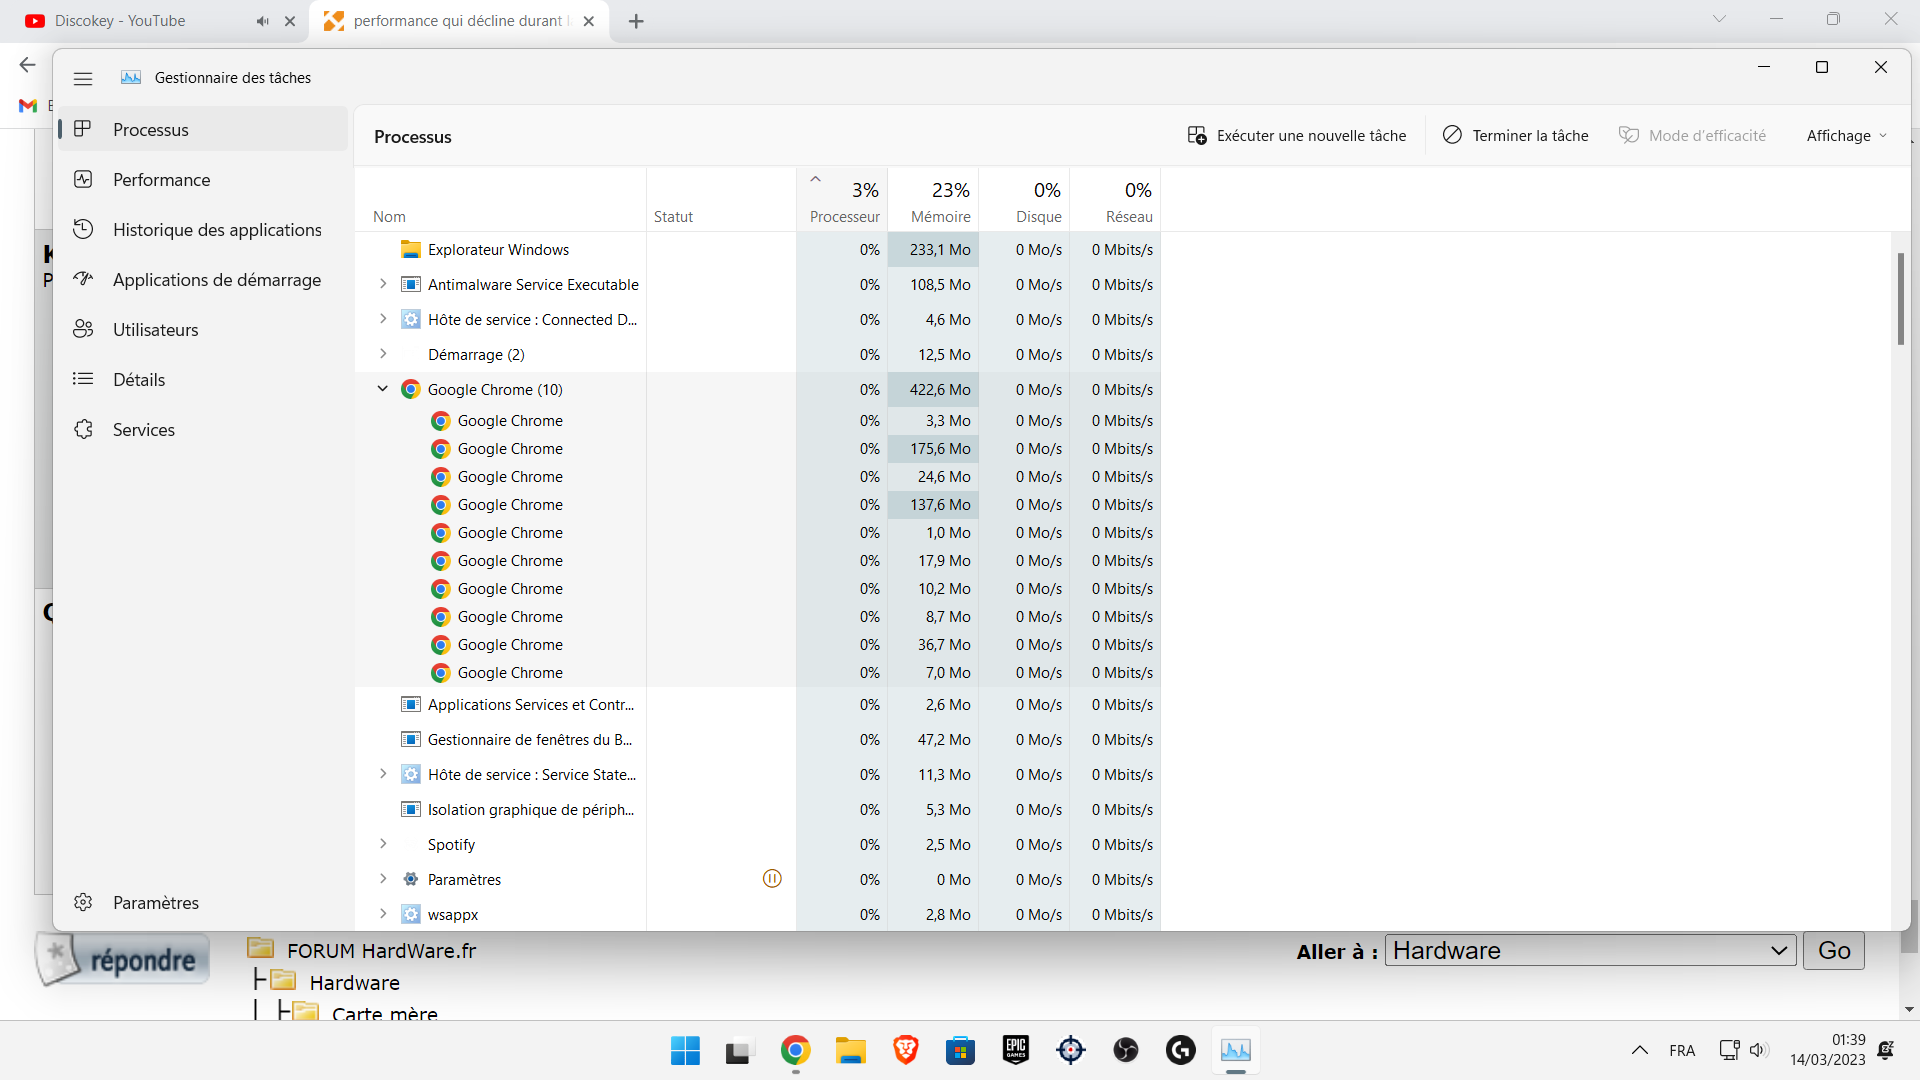
Task: Expand Hôte de service Service State row
Action: coord(383,774)
